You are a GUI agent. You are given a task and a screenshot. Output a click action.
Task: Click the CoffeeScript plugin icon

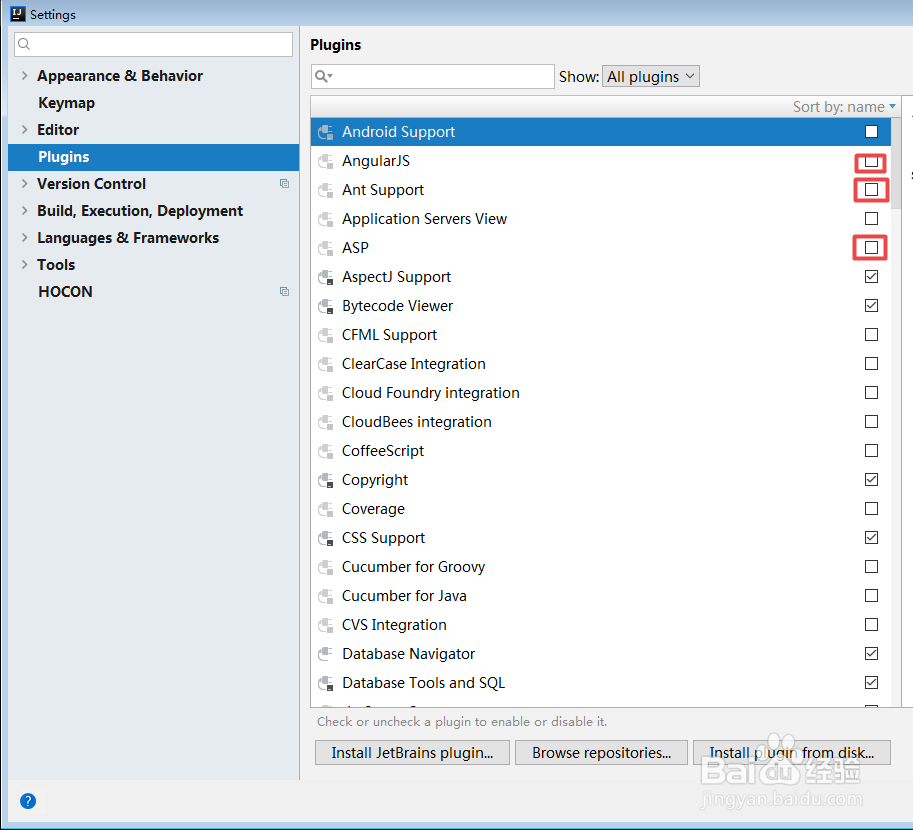[x=325, y=450]
